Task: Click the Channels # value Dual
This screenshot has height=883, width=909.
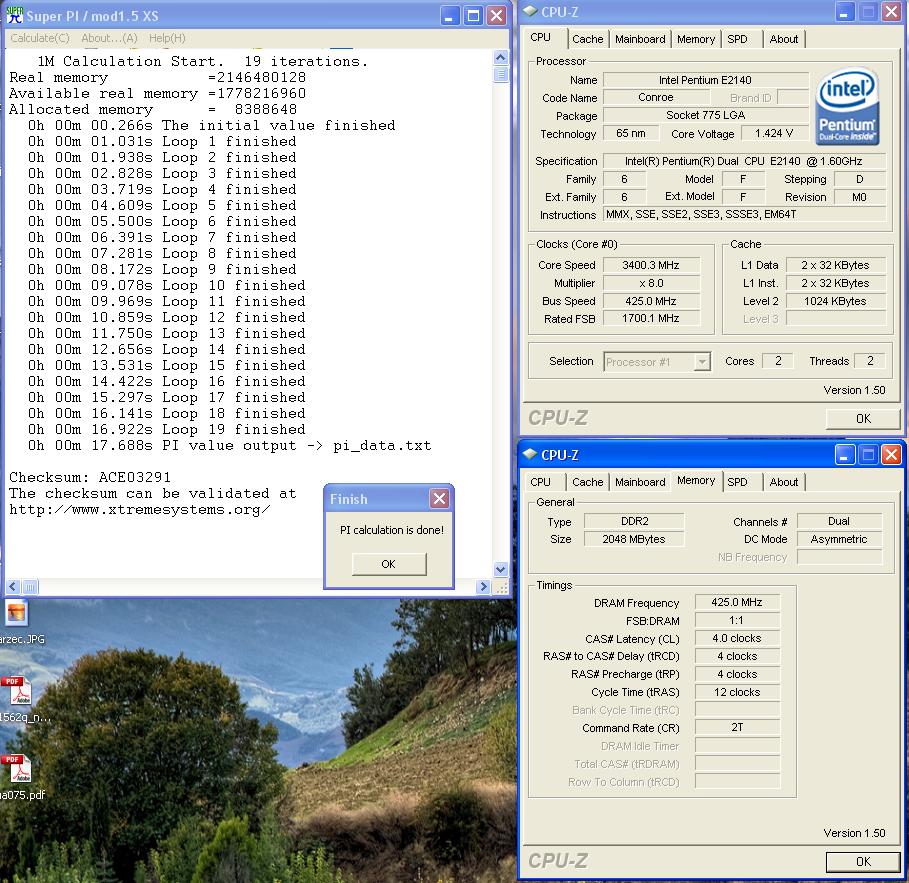Action: pos(839,521)
